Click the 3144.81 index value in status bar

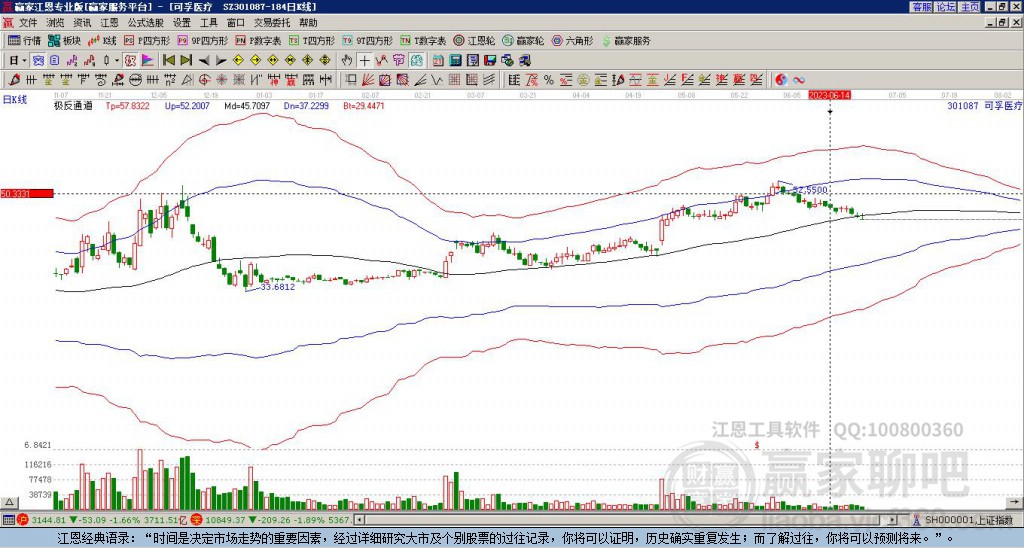pos(49,520)
